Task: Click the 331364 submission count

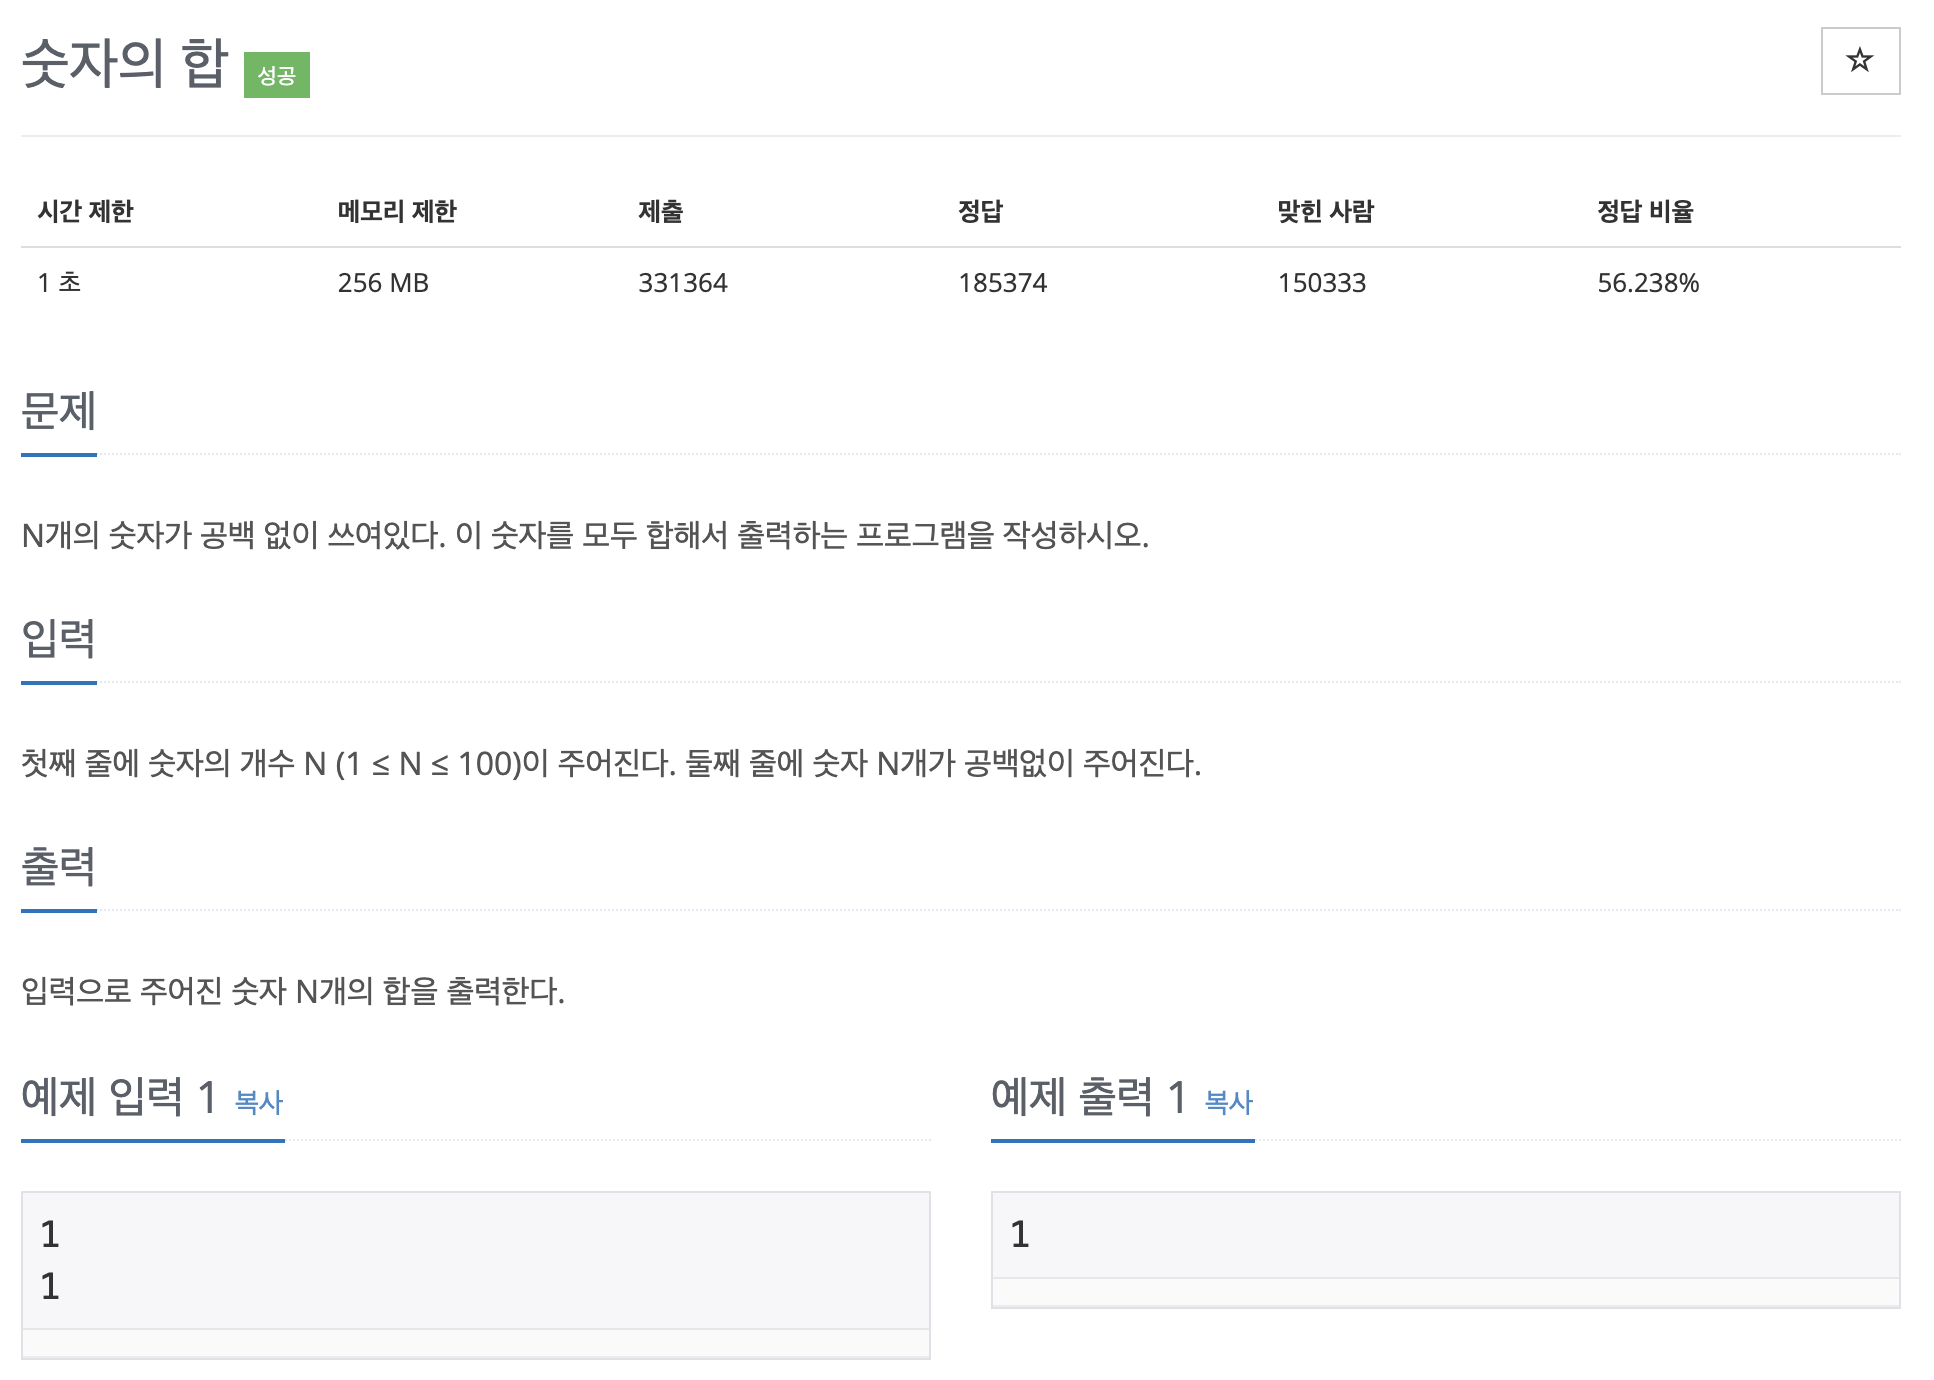Action: [x=683, y=283]
